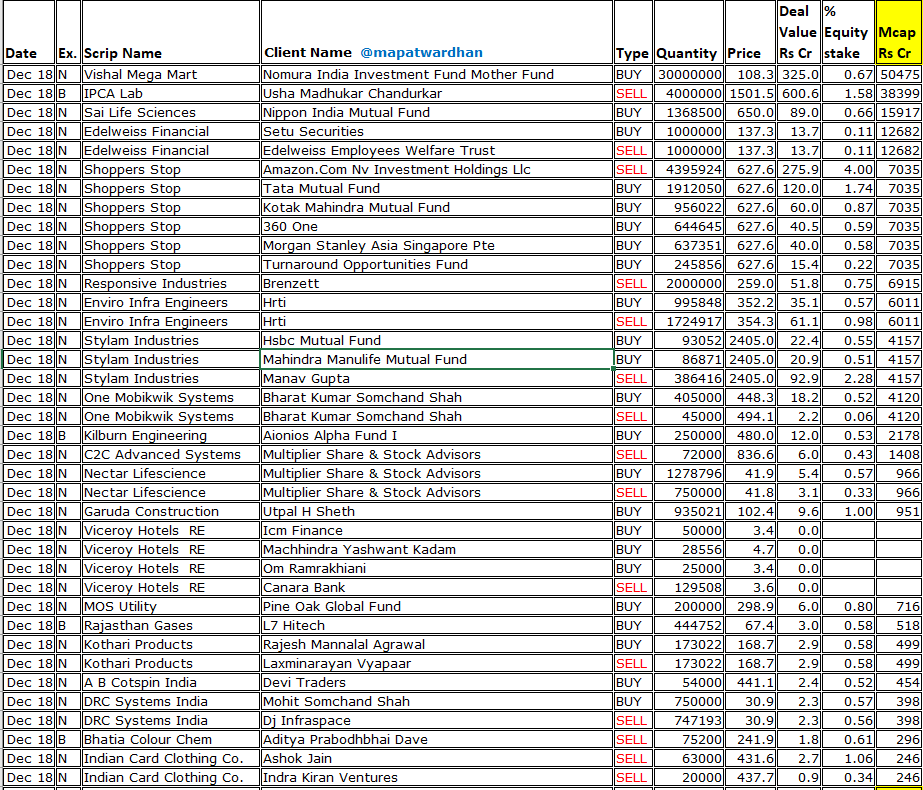Select Morgan Stanley Asia Singapore Pte
This screenshot has height=790, width=923.
point(437,245)
